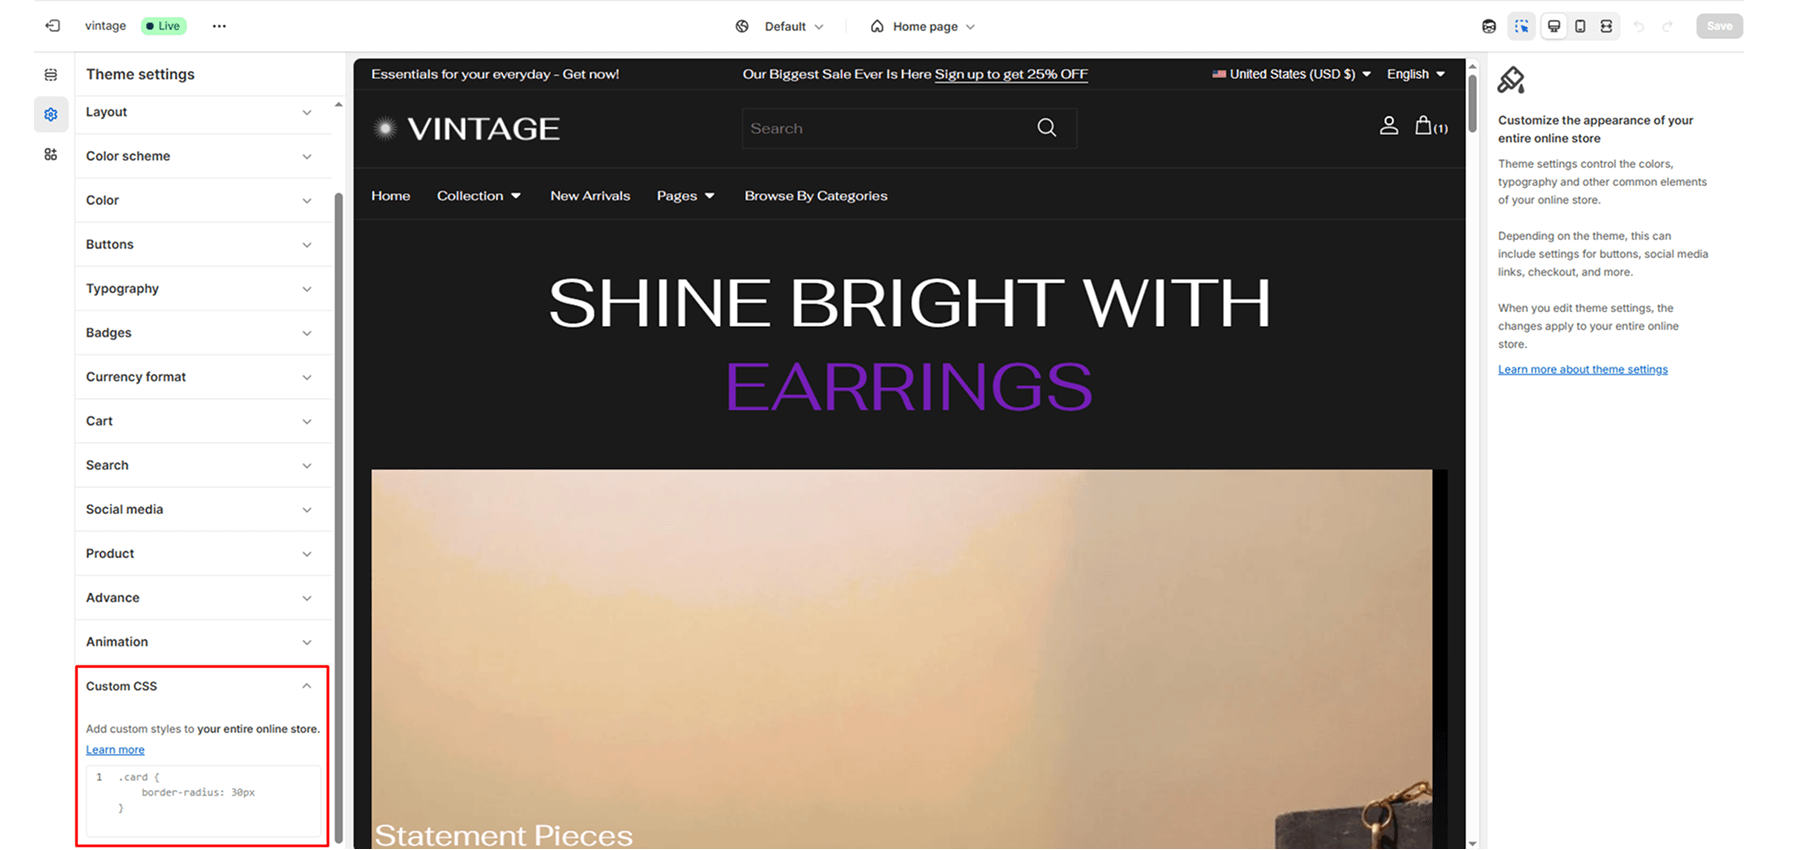This screenshot has width=1800, height=850.
Task: Click the assistant avatar icon in top bar
Action: [1489, 27]
